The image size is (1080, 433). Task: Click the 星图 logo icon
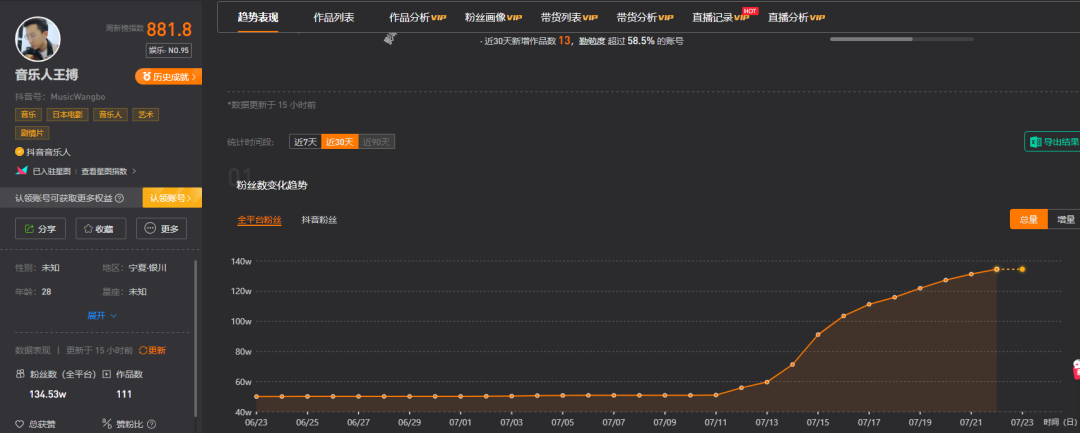pos(21,171)
